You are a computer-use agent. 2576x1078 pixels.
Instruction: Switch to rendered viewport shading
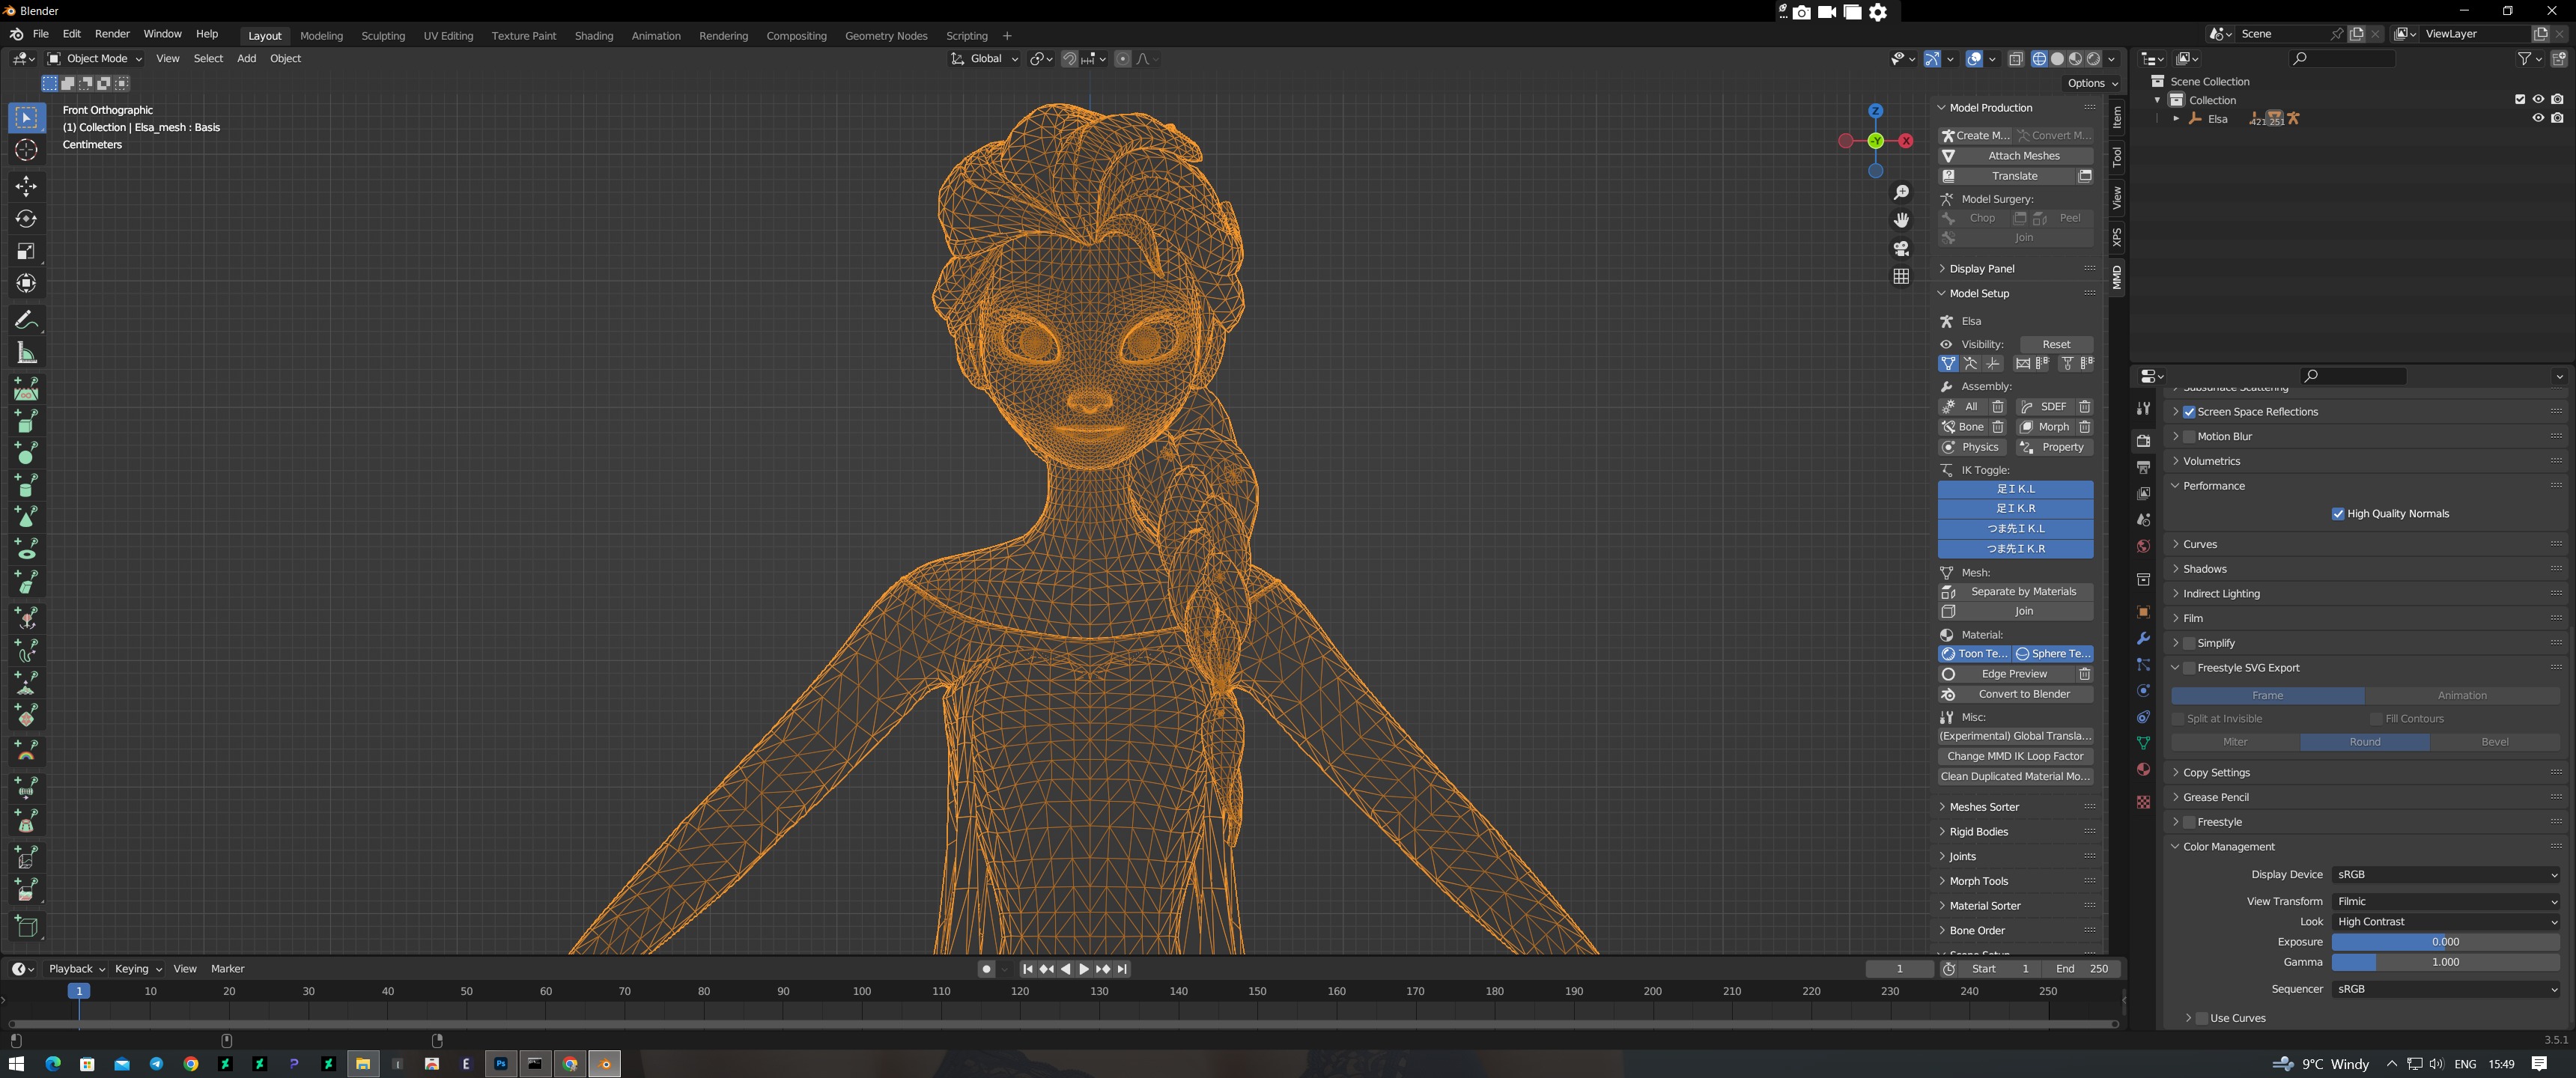click(2094, 59)
